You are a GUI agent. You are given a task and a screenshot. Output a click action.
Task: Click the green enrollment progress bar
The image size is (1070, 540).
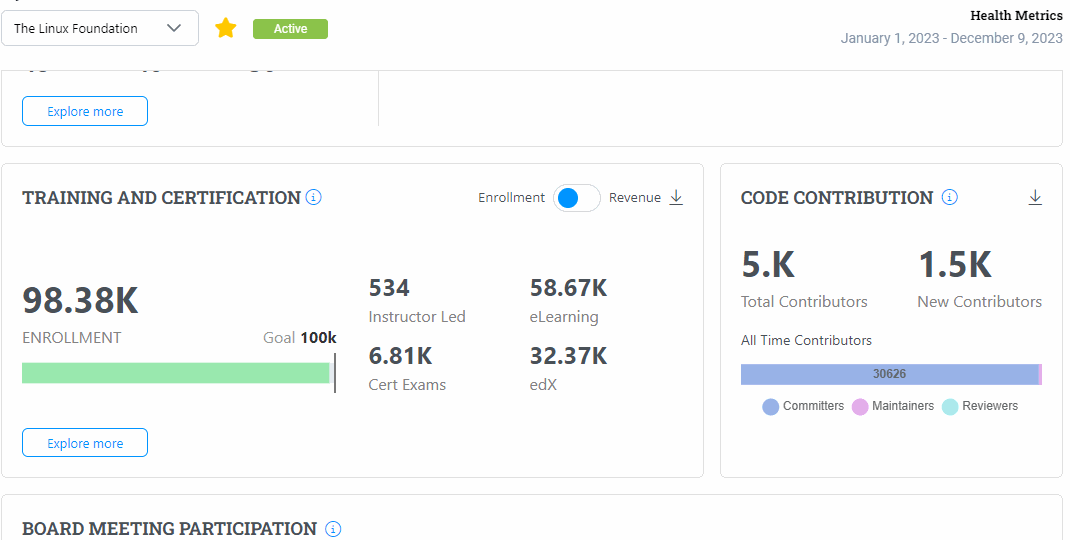(x=175, y=373)
